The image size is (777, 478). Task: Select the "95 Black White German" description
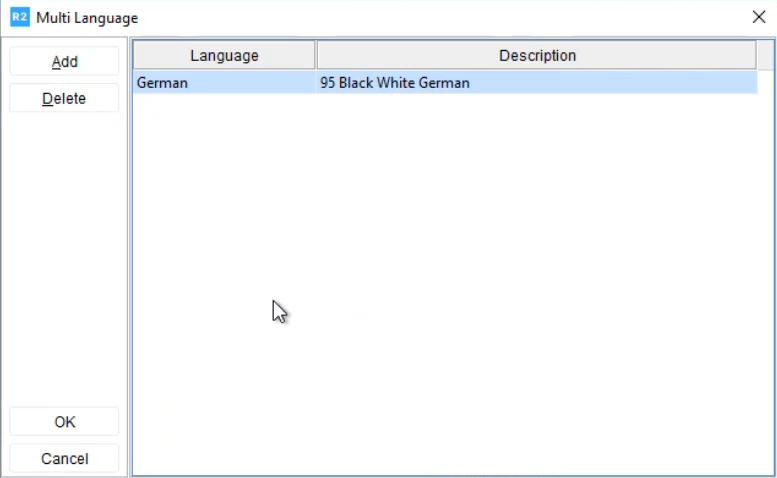pos(394,83)
